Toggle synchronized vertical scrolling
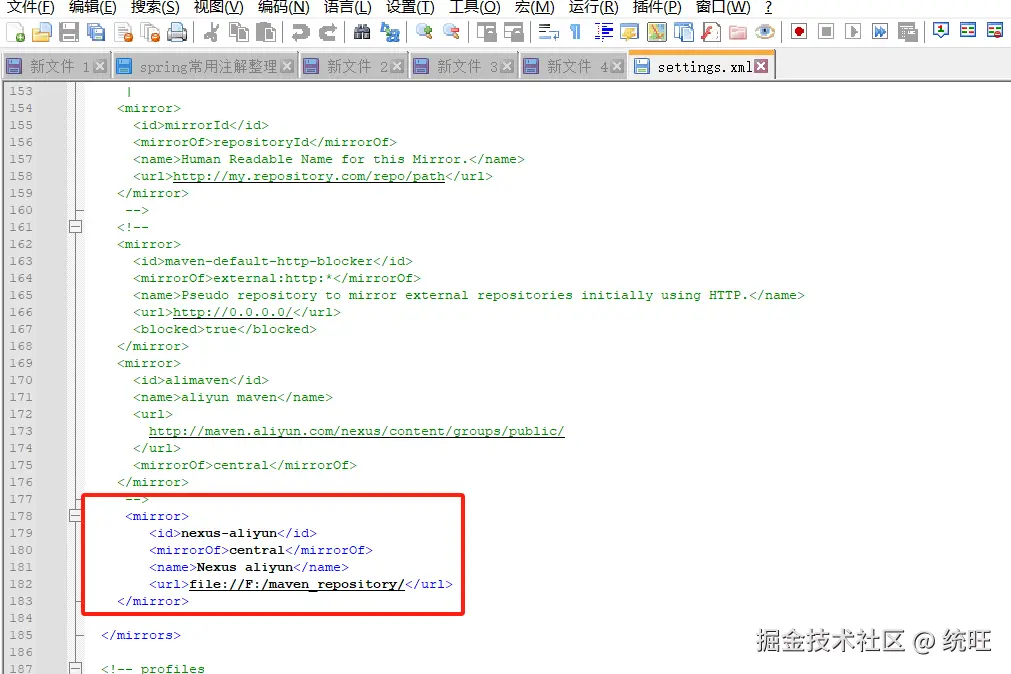This screenshot has height=674, width=1011. click(x=486, y=32)
